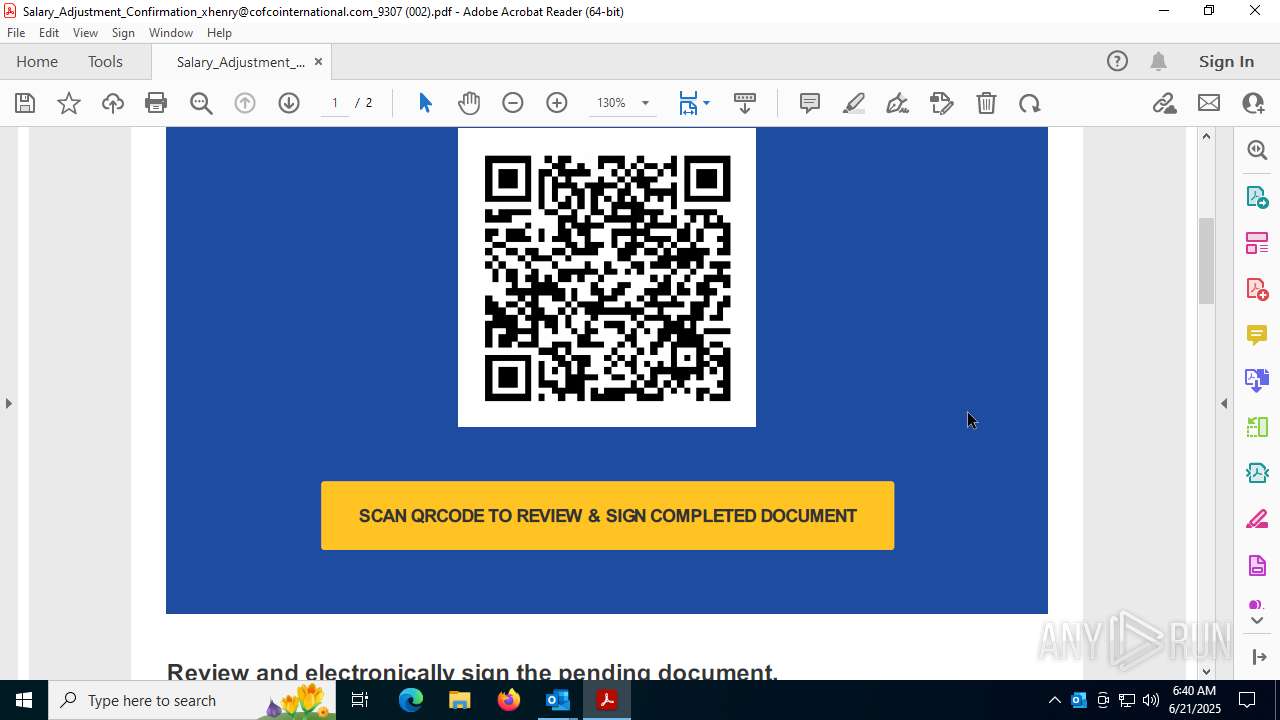
Task: Open the Sign document pen tool
Action: pyautogui.click(x=898, y=103)
